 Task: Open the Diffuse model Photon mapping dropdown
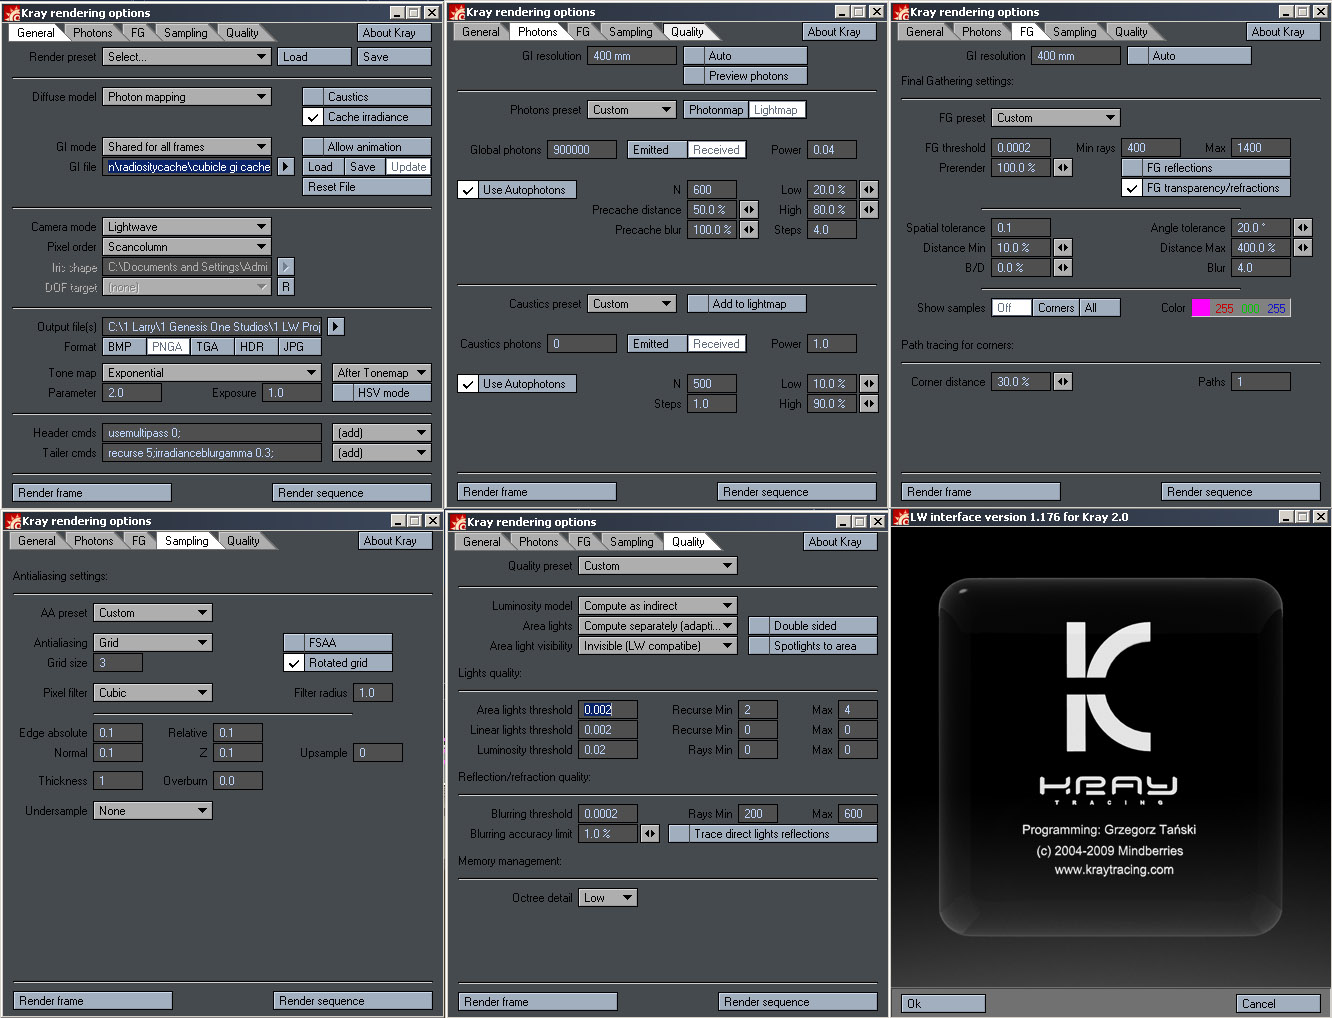point(188,97)
